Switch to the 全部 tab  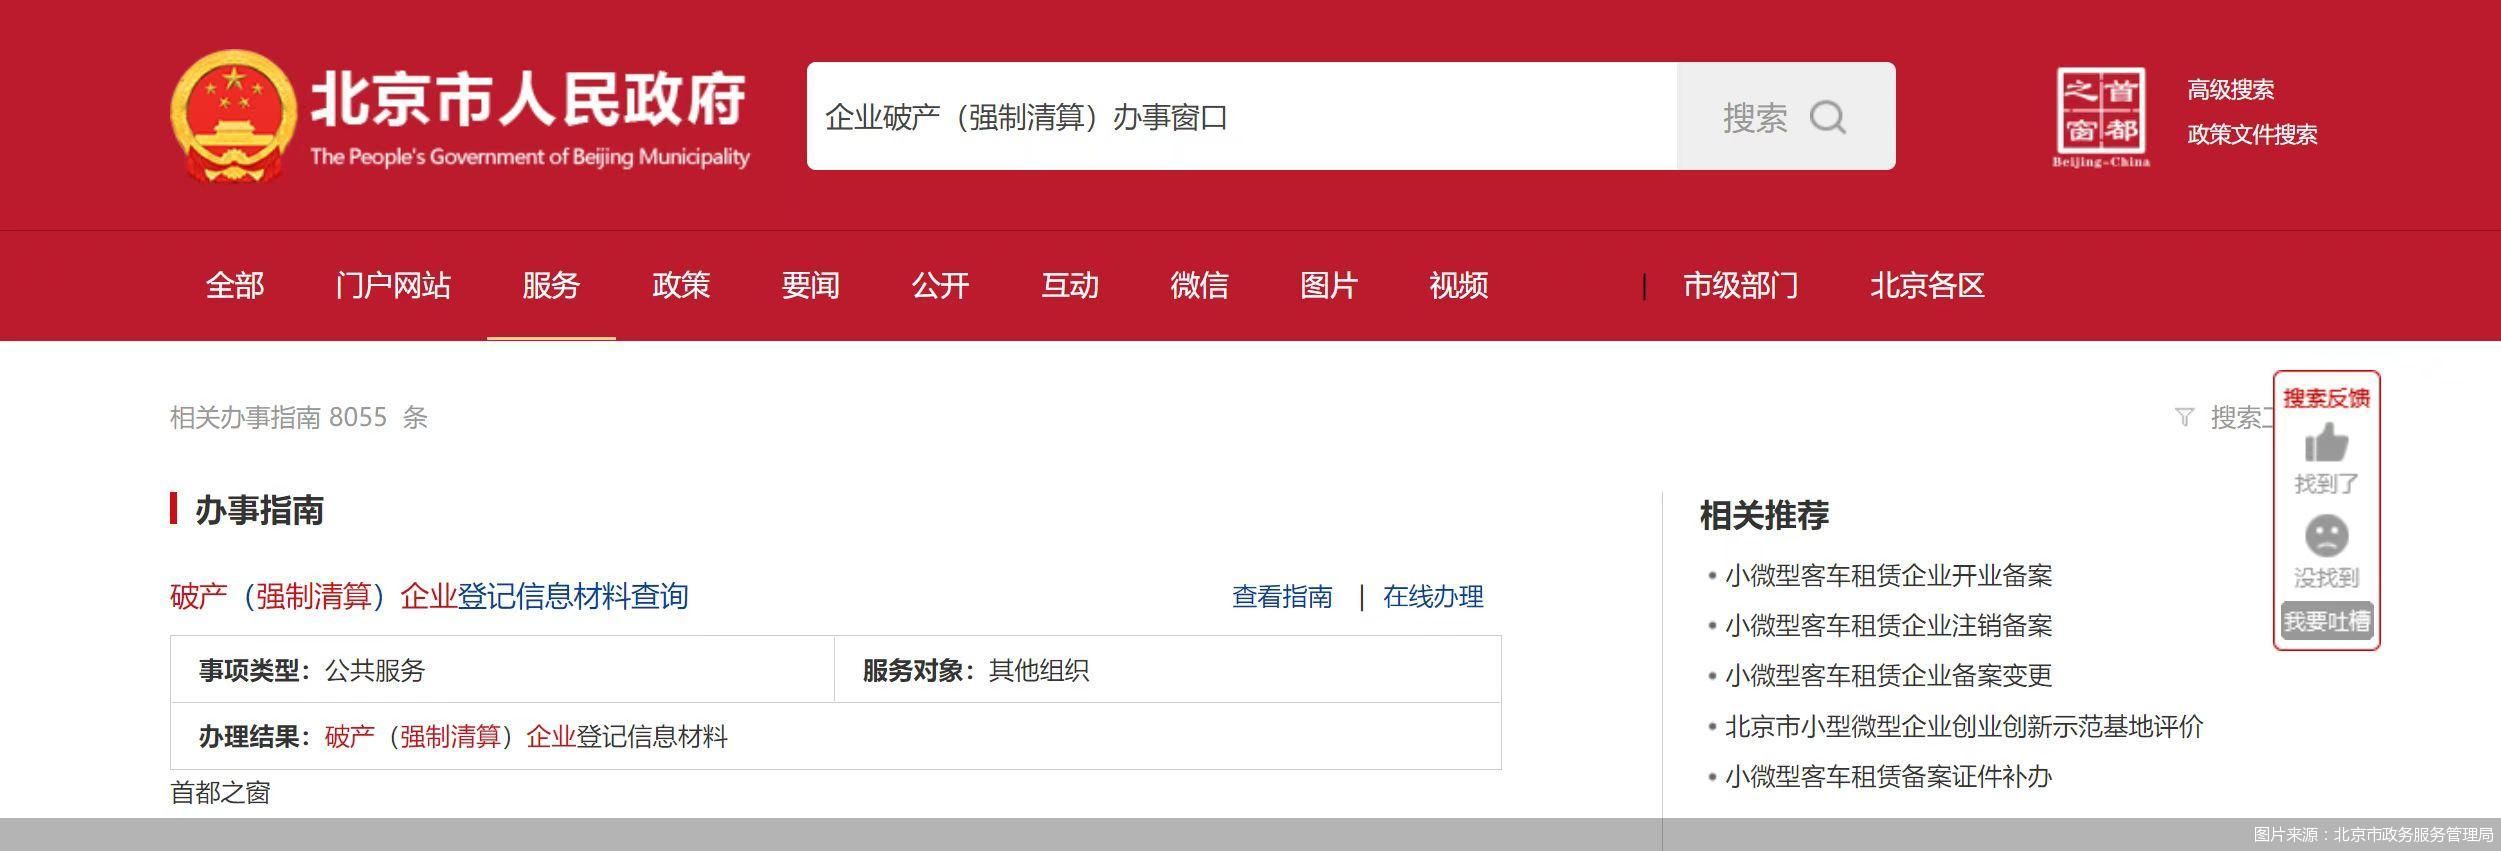[x=234, y=286]
